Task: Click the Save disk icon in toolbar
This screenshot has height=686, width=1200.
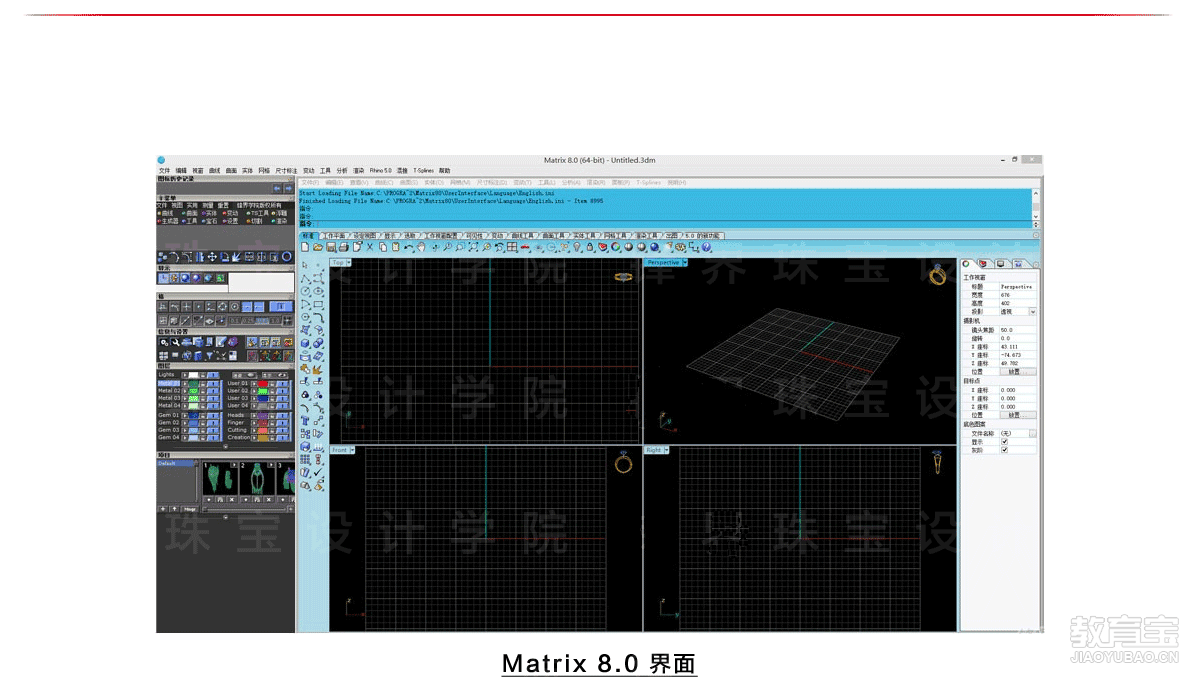Action: [331, 247]
